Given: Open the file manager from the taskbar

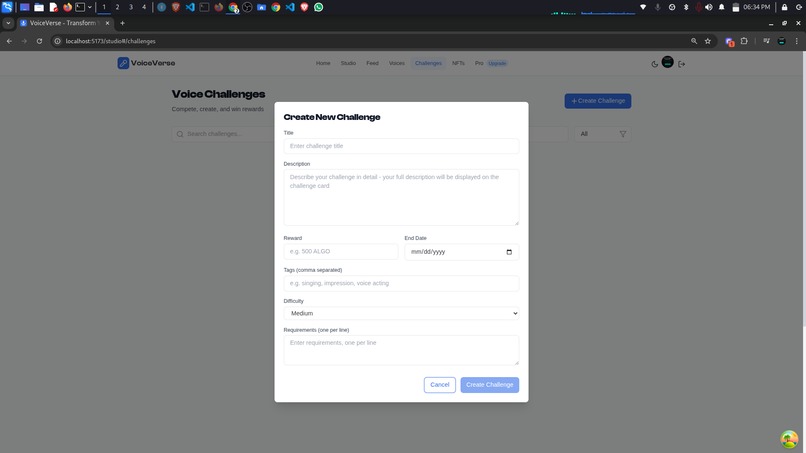Looking at the screenshot, I should (x=39, y=7).
